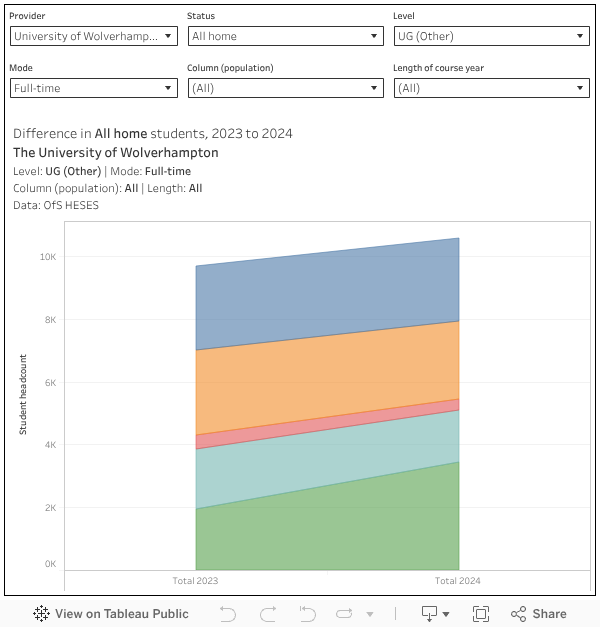Click the Undo arrow icon
Image resolution: width=600 pixels, height=627 pixels.
point(227,614)
